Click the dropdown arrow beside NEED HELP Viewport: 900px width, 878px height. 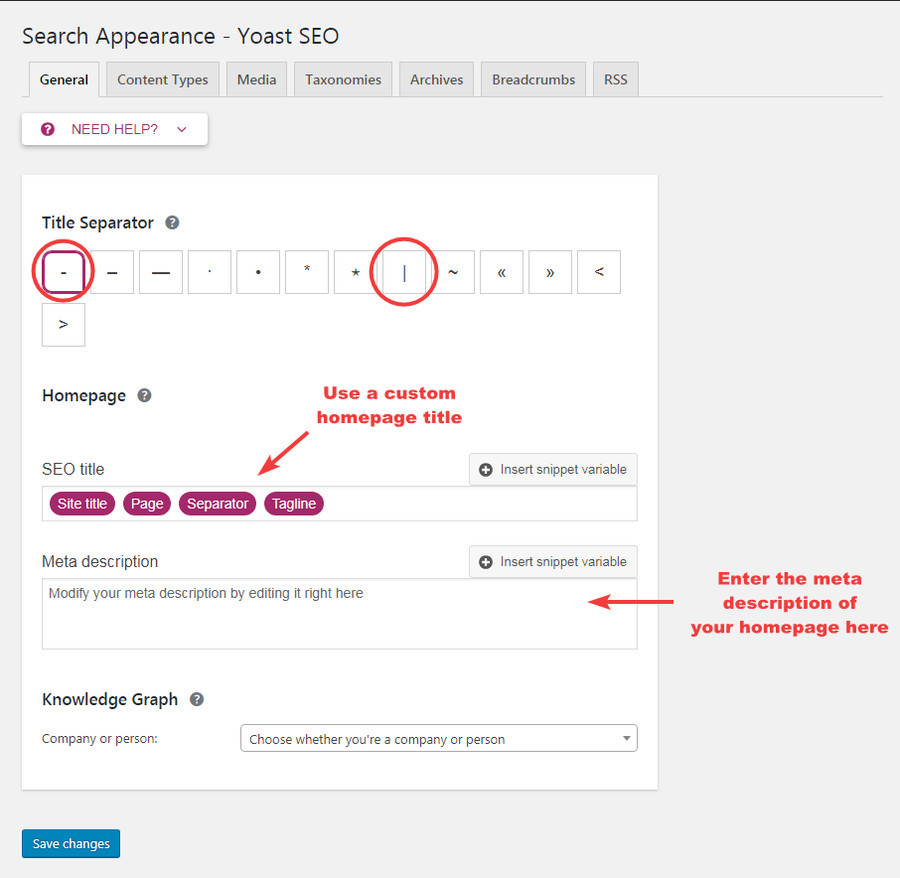[181, 129]
